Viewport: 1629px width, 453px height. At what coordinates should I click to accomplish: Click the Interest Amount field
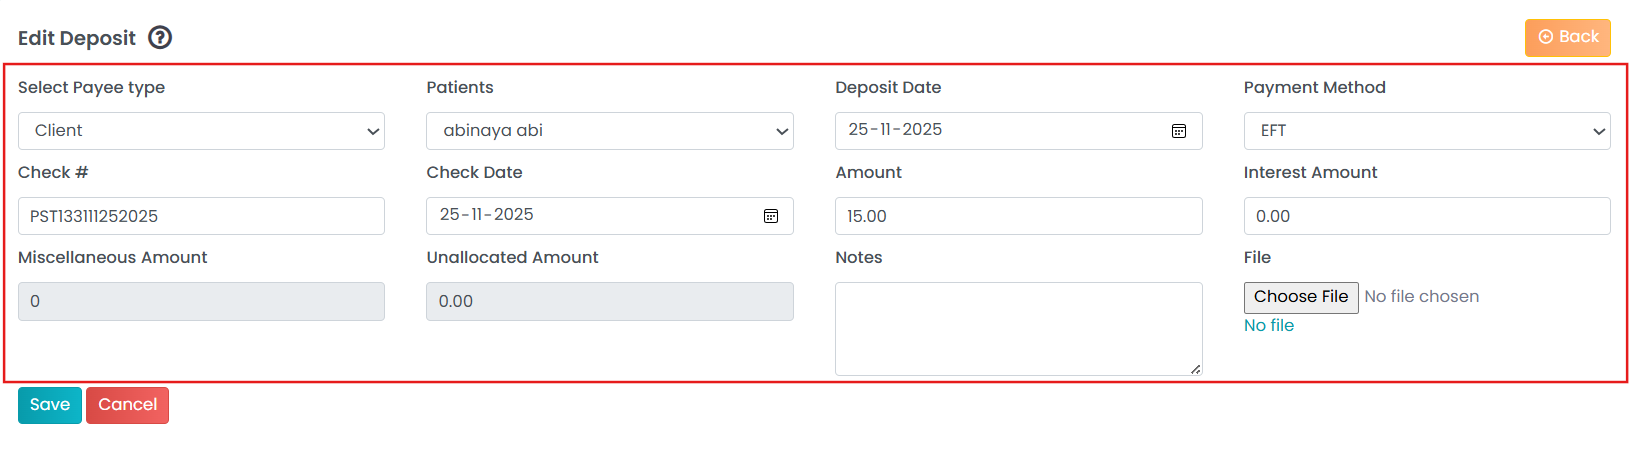(x=1426, y=216)
